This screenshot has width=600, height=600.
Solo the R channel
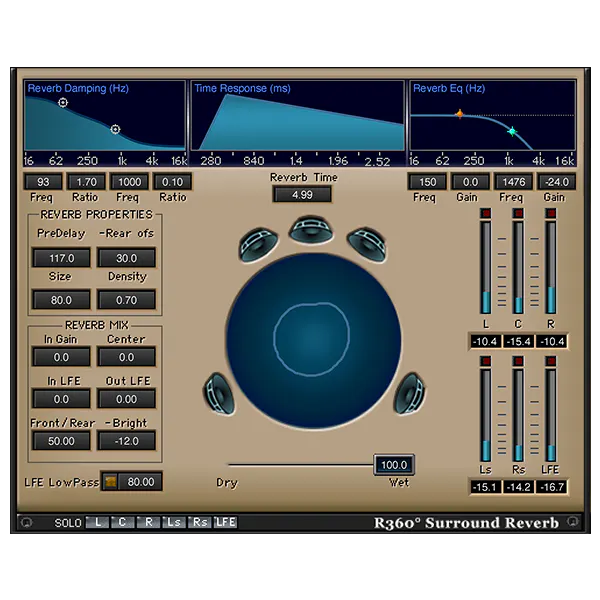148,522
